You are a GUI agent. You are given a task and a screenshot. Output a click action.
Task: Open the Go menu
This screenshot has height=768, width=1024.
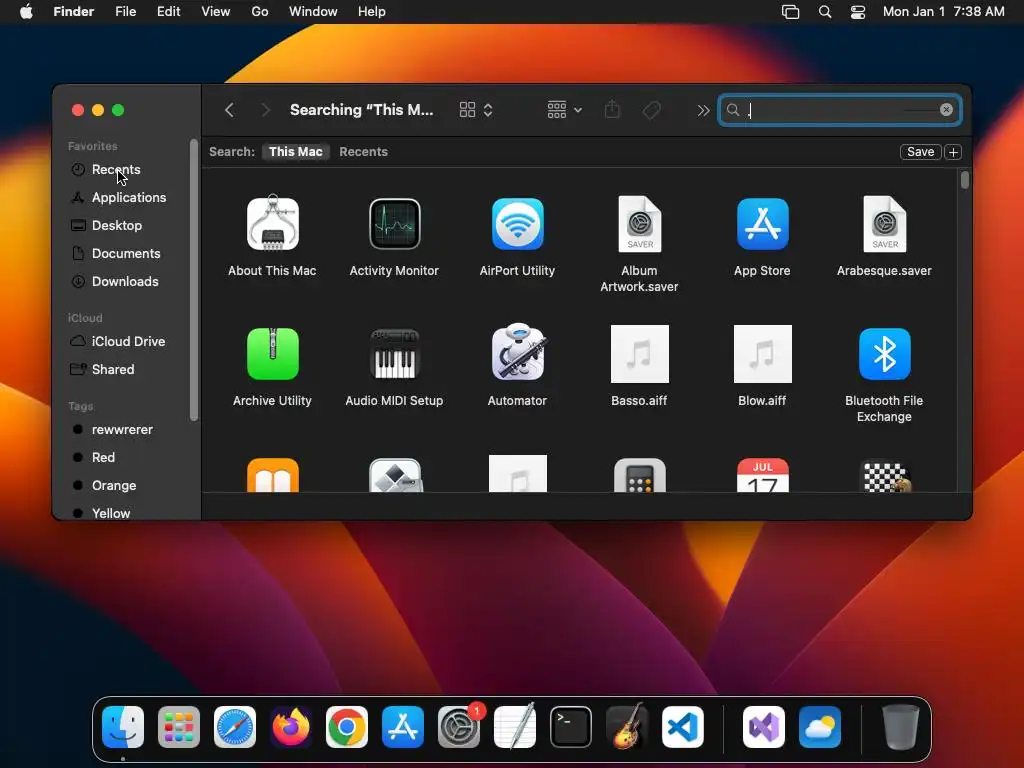coord(260,12)
